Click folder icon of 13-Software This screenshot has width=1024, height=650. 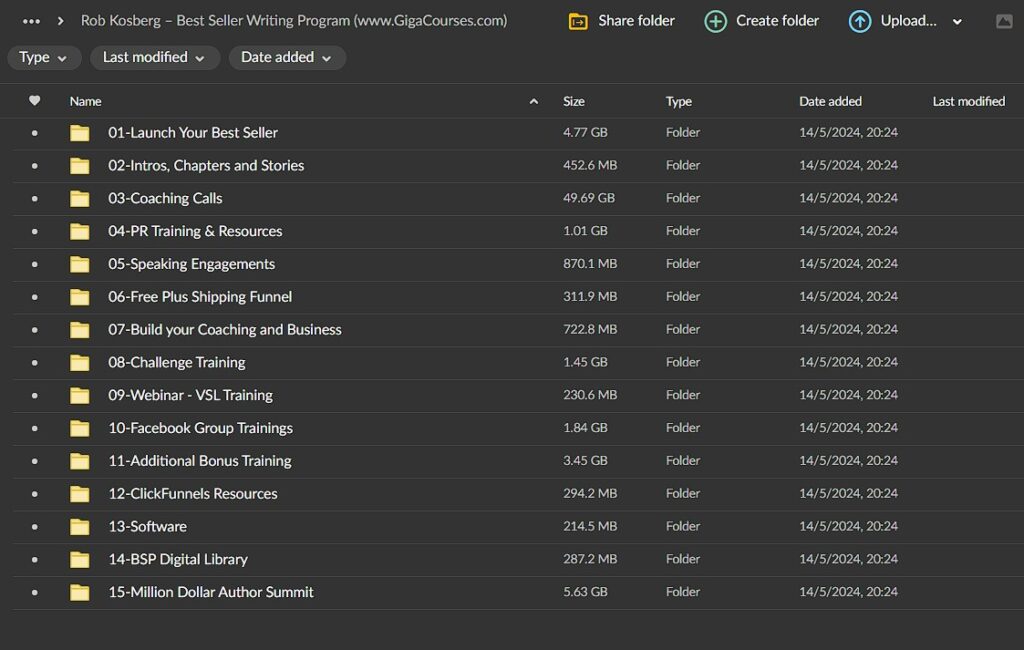point(80,526)
